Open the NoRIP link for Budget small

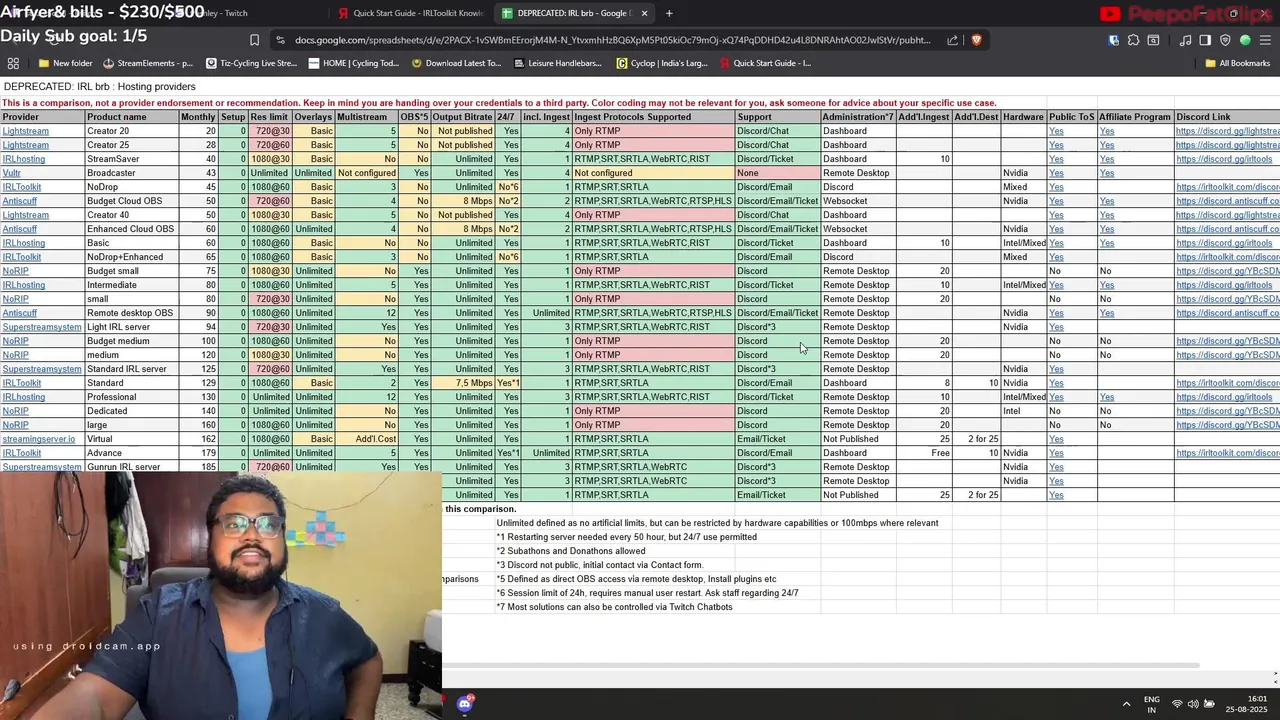click(15, 271)
